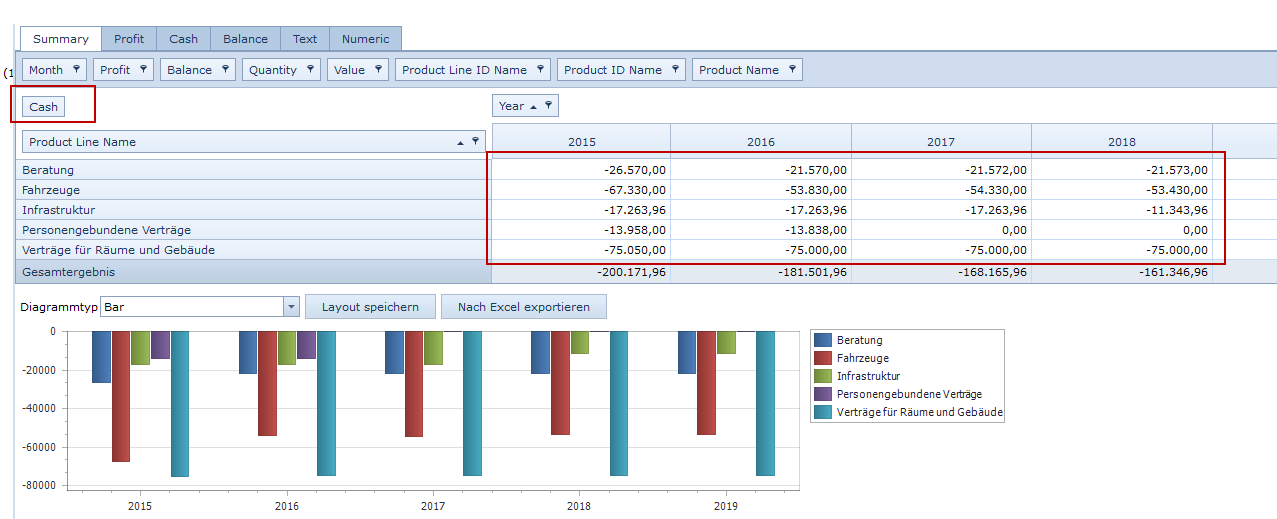1277x519 pixels.
Task: Click filter icon on Product Name field
Action: pos(792,70)
